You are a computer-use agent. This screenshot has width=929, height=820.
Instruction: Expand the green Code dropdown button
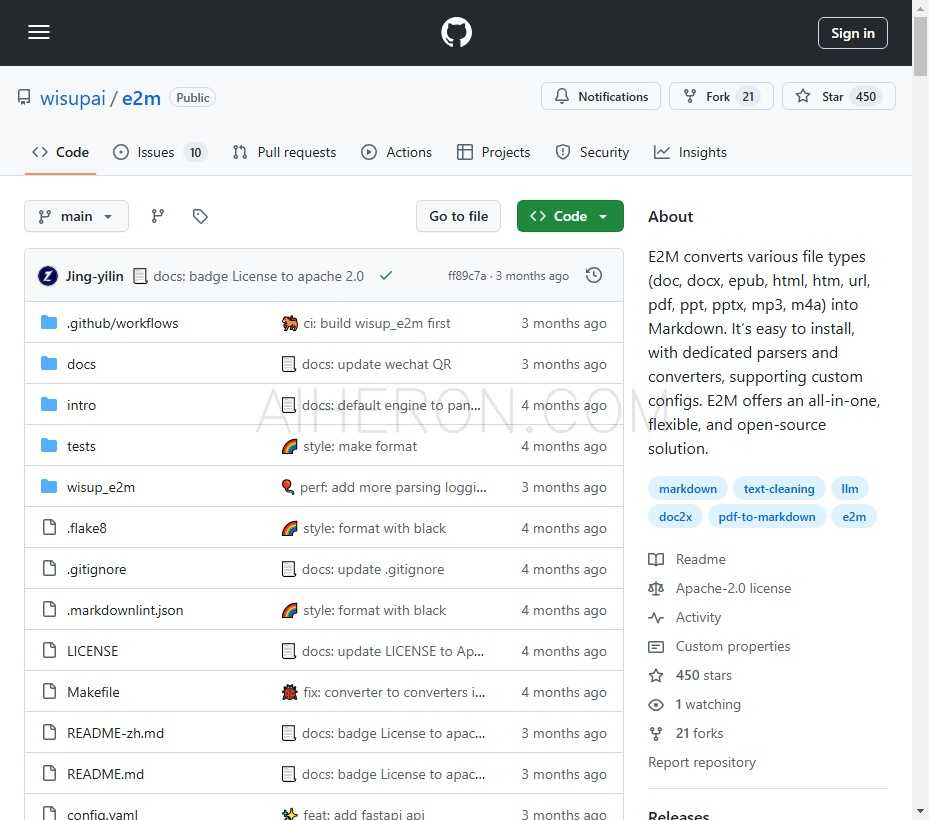570,216
